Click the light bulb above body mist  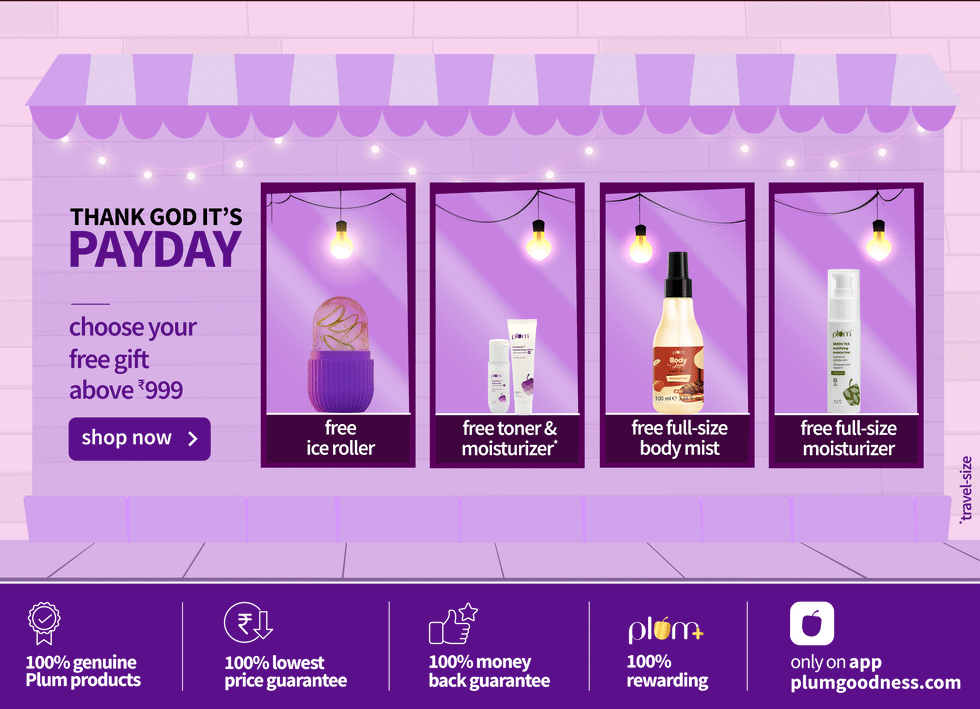pyautogui.click(x=641, y=244)
